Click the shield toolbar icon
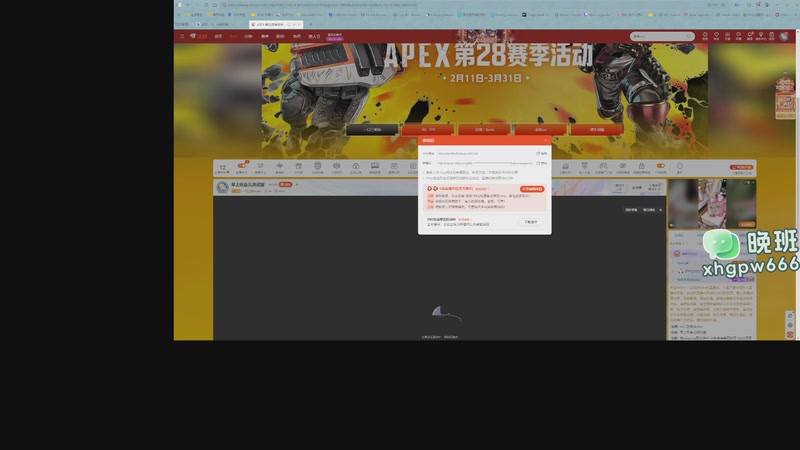The height and width of the screenshot is (450, 800). (x=584, y=167)
